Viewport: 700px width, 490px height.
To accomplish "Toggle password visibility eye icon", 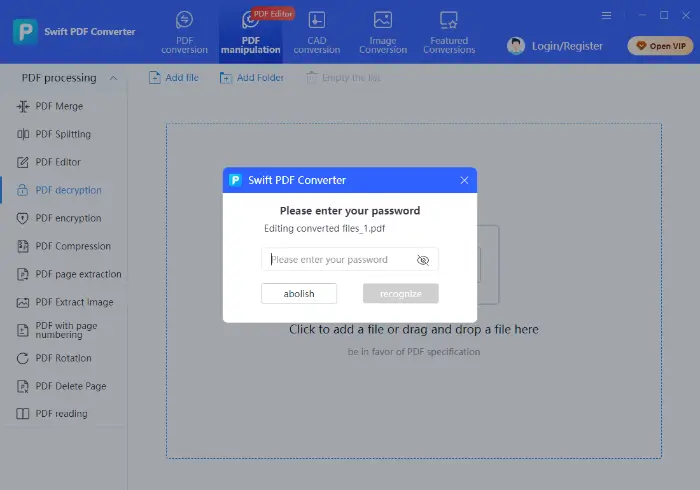I will click(x=423, y=260).
